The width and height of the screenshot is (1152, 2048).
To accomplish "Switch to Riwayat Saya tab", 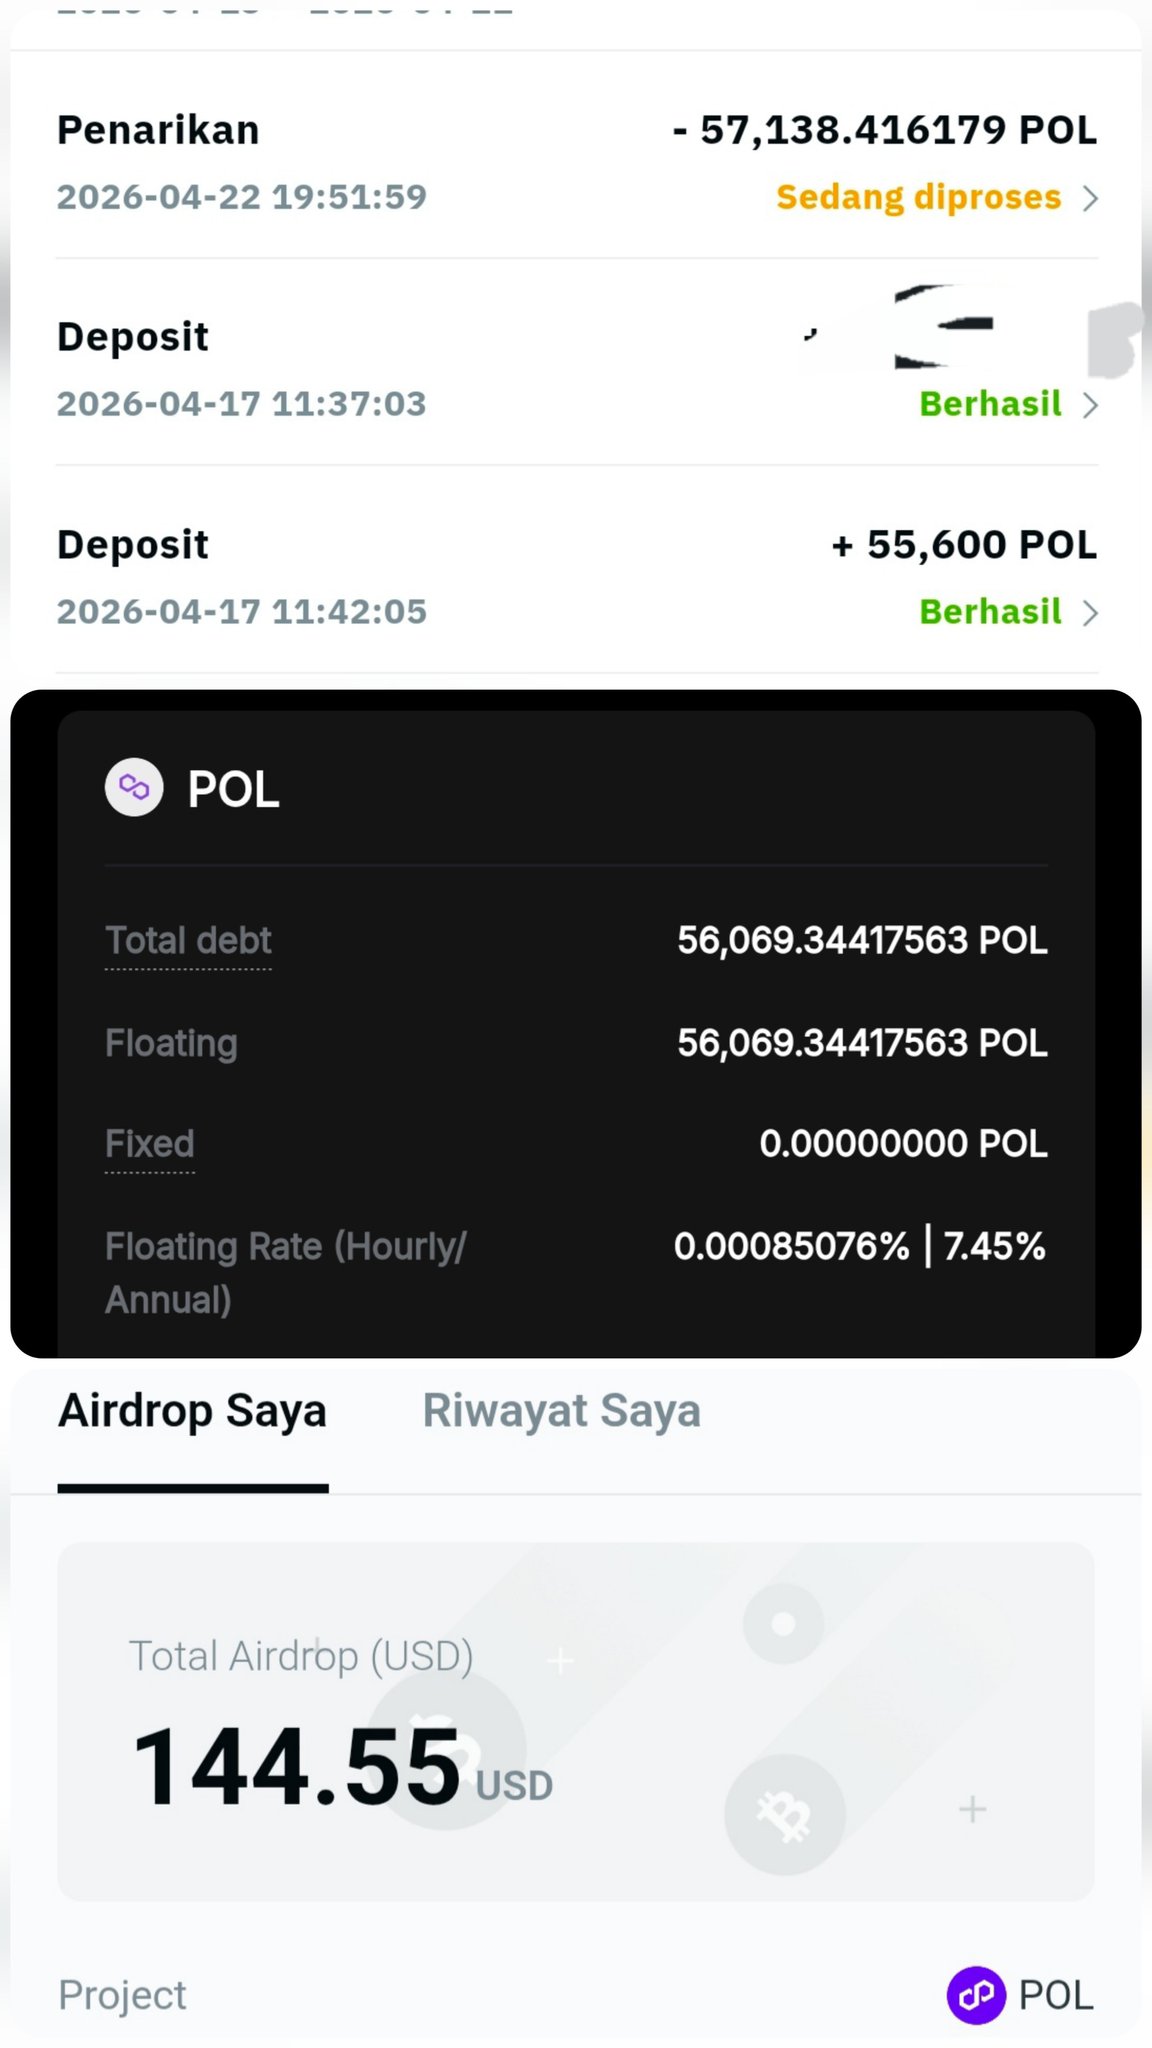I will [x=561, y=1411].
